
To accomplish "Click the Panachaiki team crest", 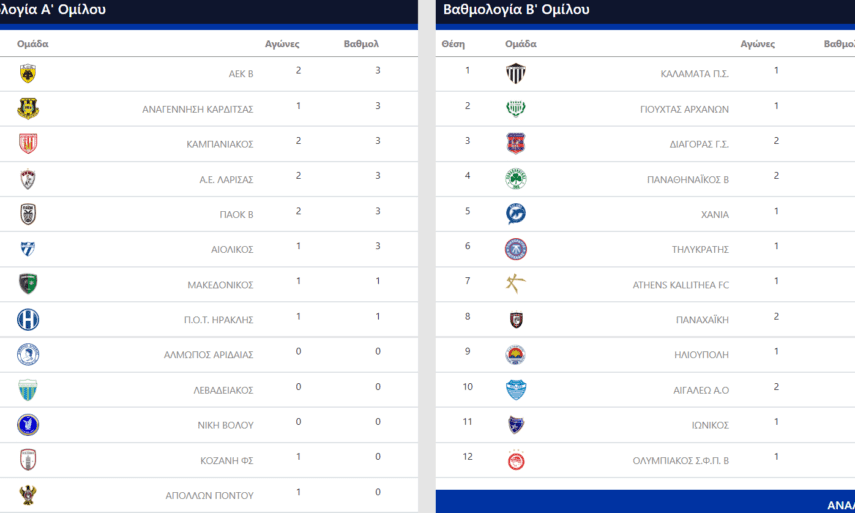I will [x=515, y=320].
